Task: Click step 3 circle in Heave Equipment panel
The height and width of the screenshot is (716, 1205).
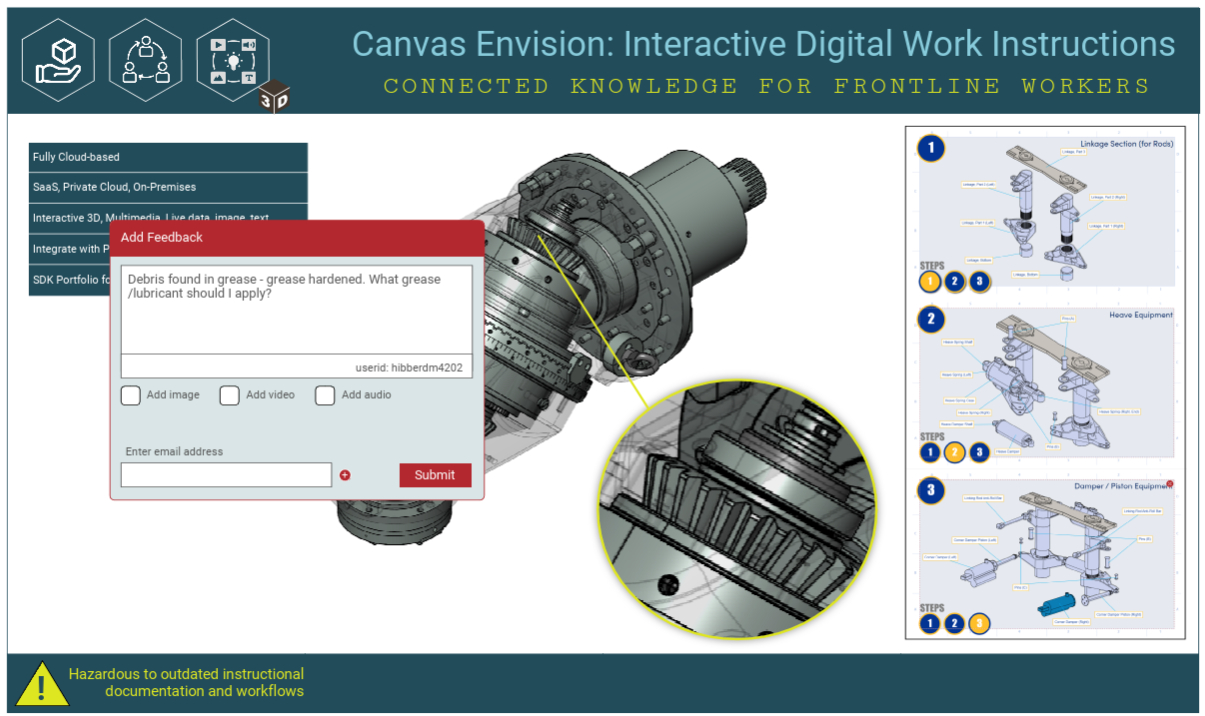Action: 980,453
